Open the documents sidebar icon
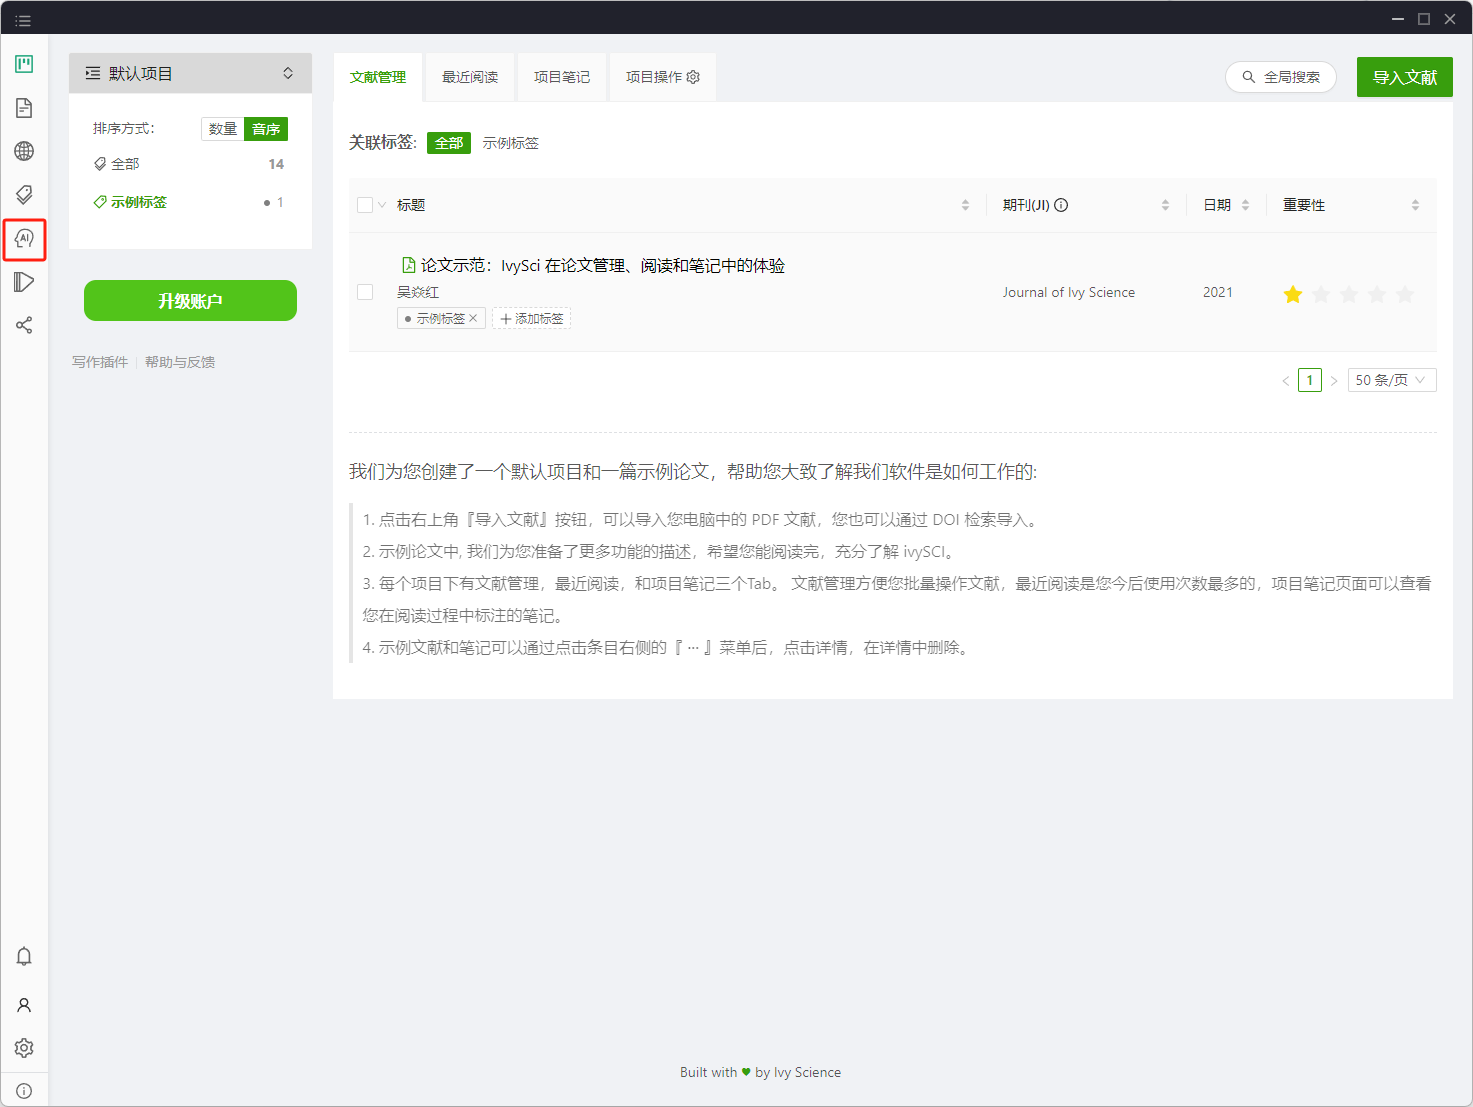This screenshot has width=1473, height=1107. (x=24, y=108)
